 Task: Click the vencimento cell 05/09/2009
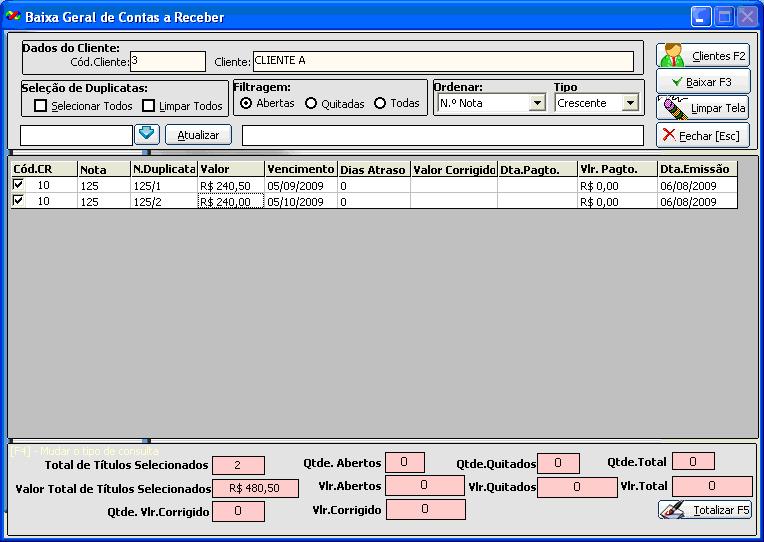(x=301, y=186)
